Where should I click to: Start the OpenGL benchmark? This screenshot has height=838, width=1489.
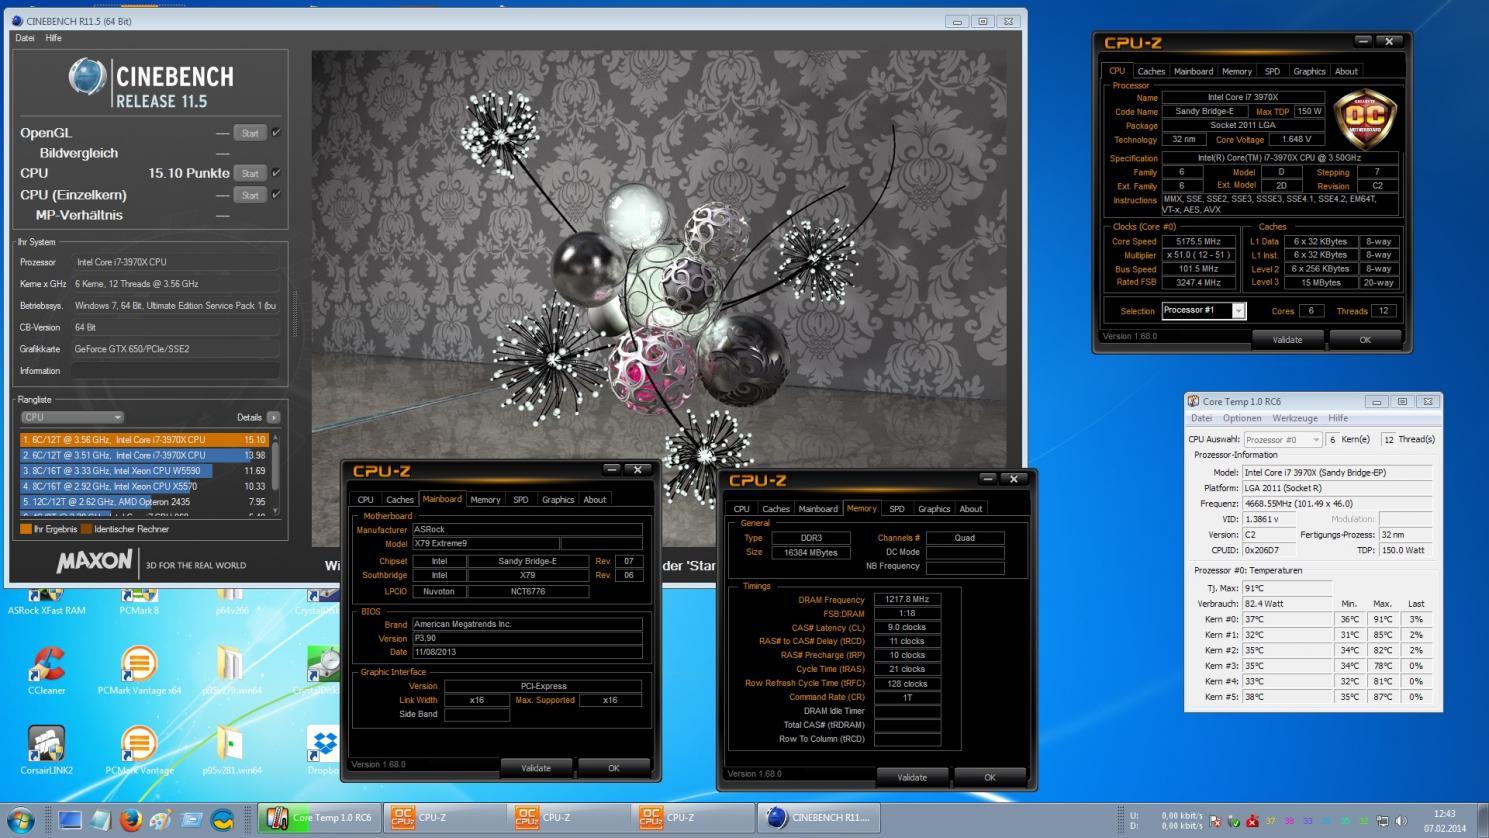(250, 133)
